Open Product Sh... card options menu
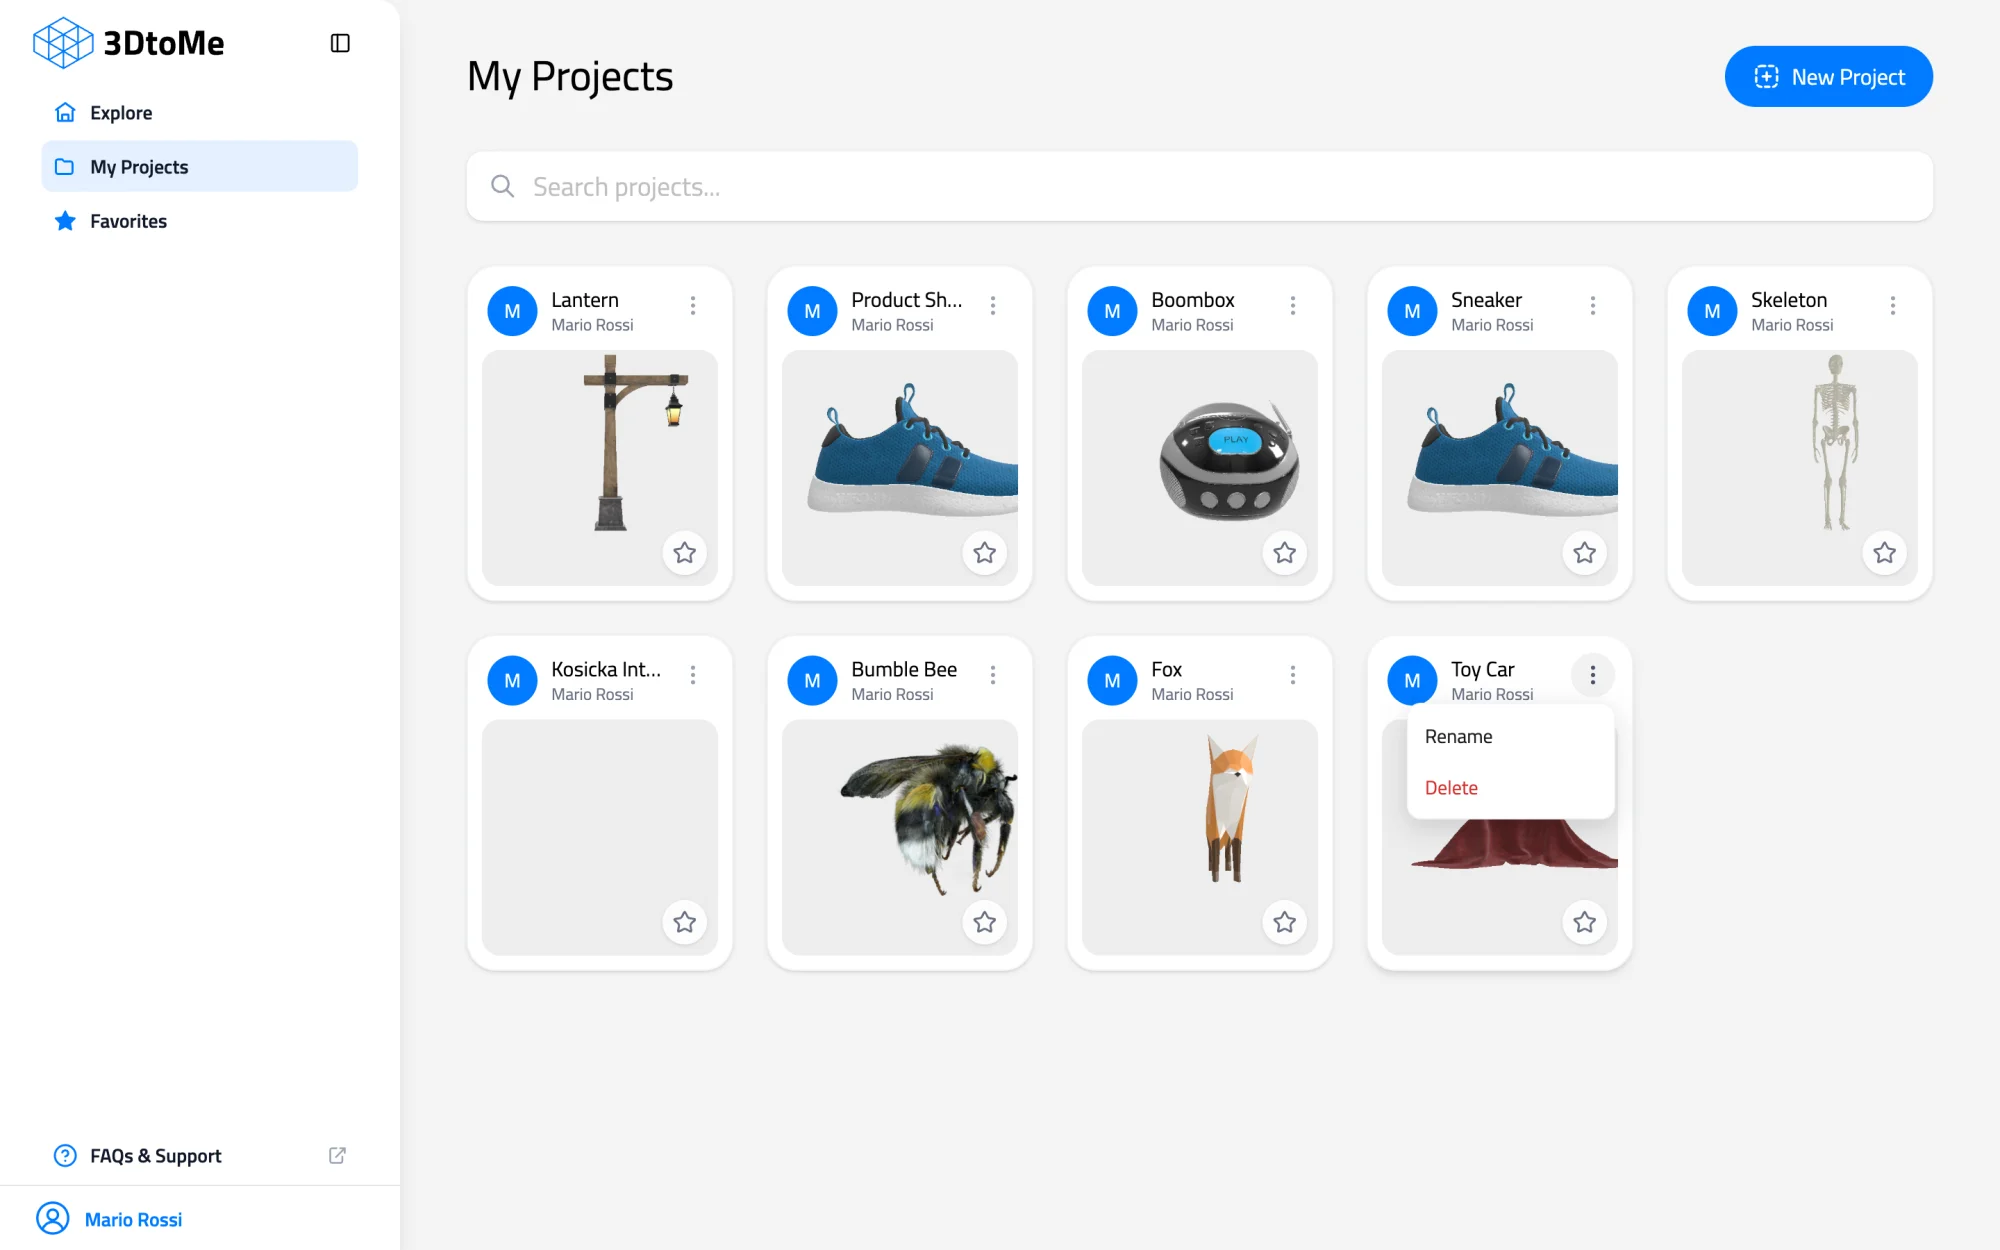Screen dimensions: 2000x1250 pos(992,306)
